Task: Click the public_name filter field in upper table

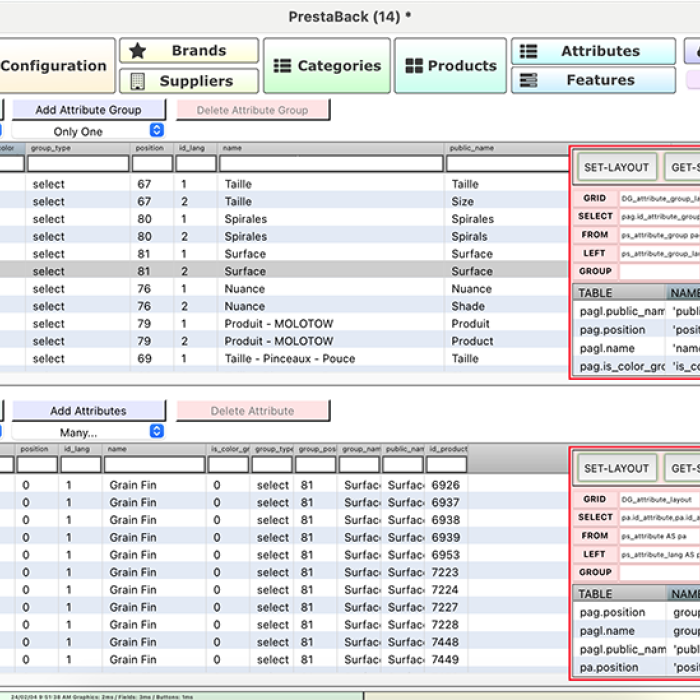Action: 505,163
